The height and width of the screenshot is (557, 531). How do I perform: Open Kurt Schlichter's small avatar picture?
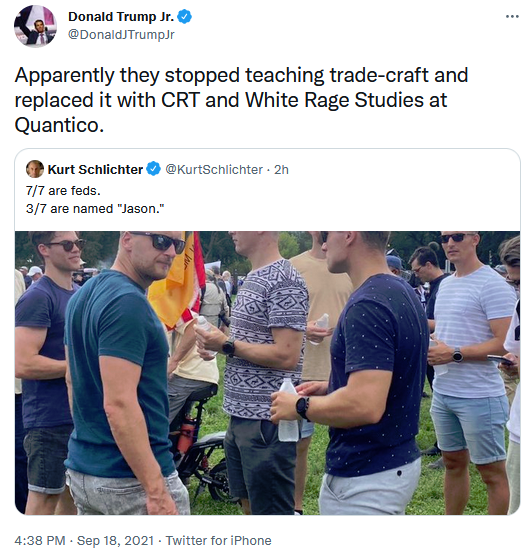pyautogui.click(x=35, y=169)
